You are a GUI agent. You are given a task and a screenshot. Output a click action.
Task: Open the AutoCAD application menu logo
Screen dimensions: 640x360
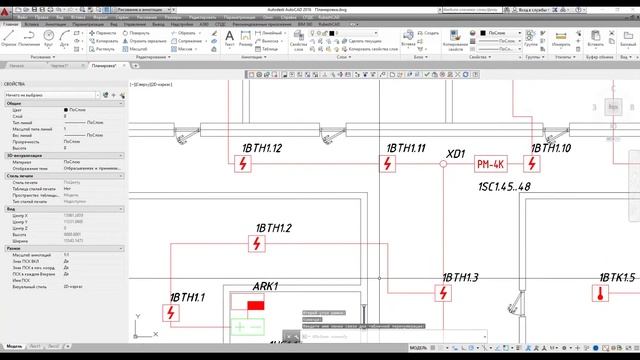(x=4, y=12)
